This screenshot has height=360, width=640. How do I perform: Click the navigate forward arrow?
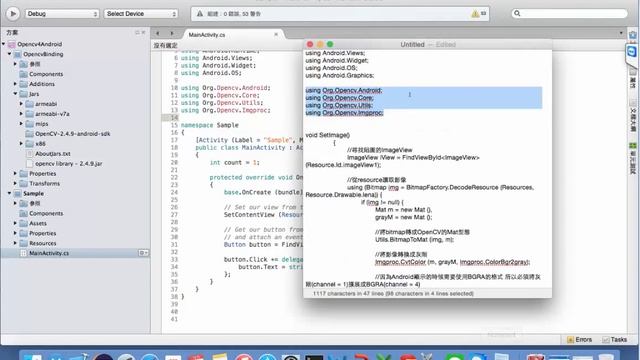point(172,33)
